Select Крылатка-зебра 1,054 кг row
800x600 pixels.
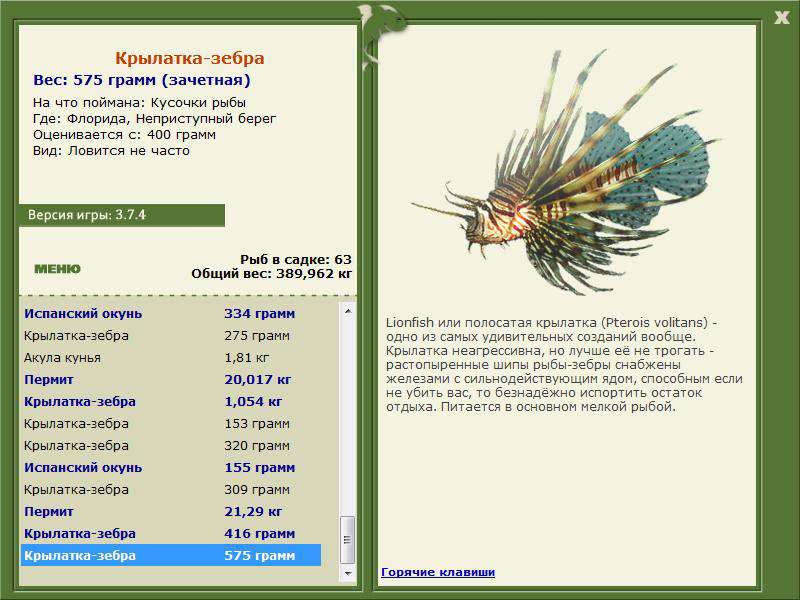(171, 401)
